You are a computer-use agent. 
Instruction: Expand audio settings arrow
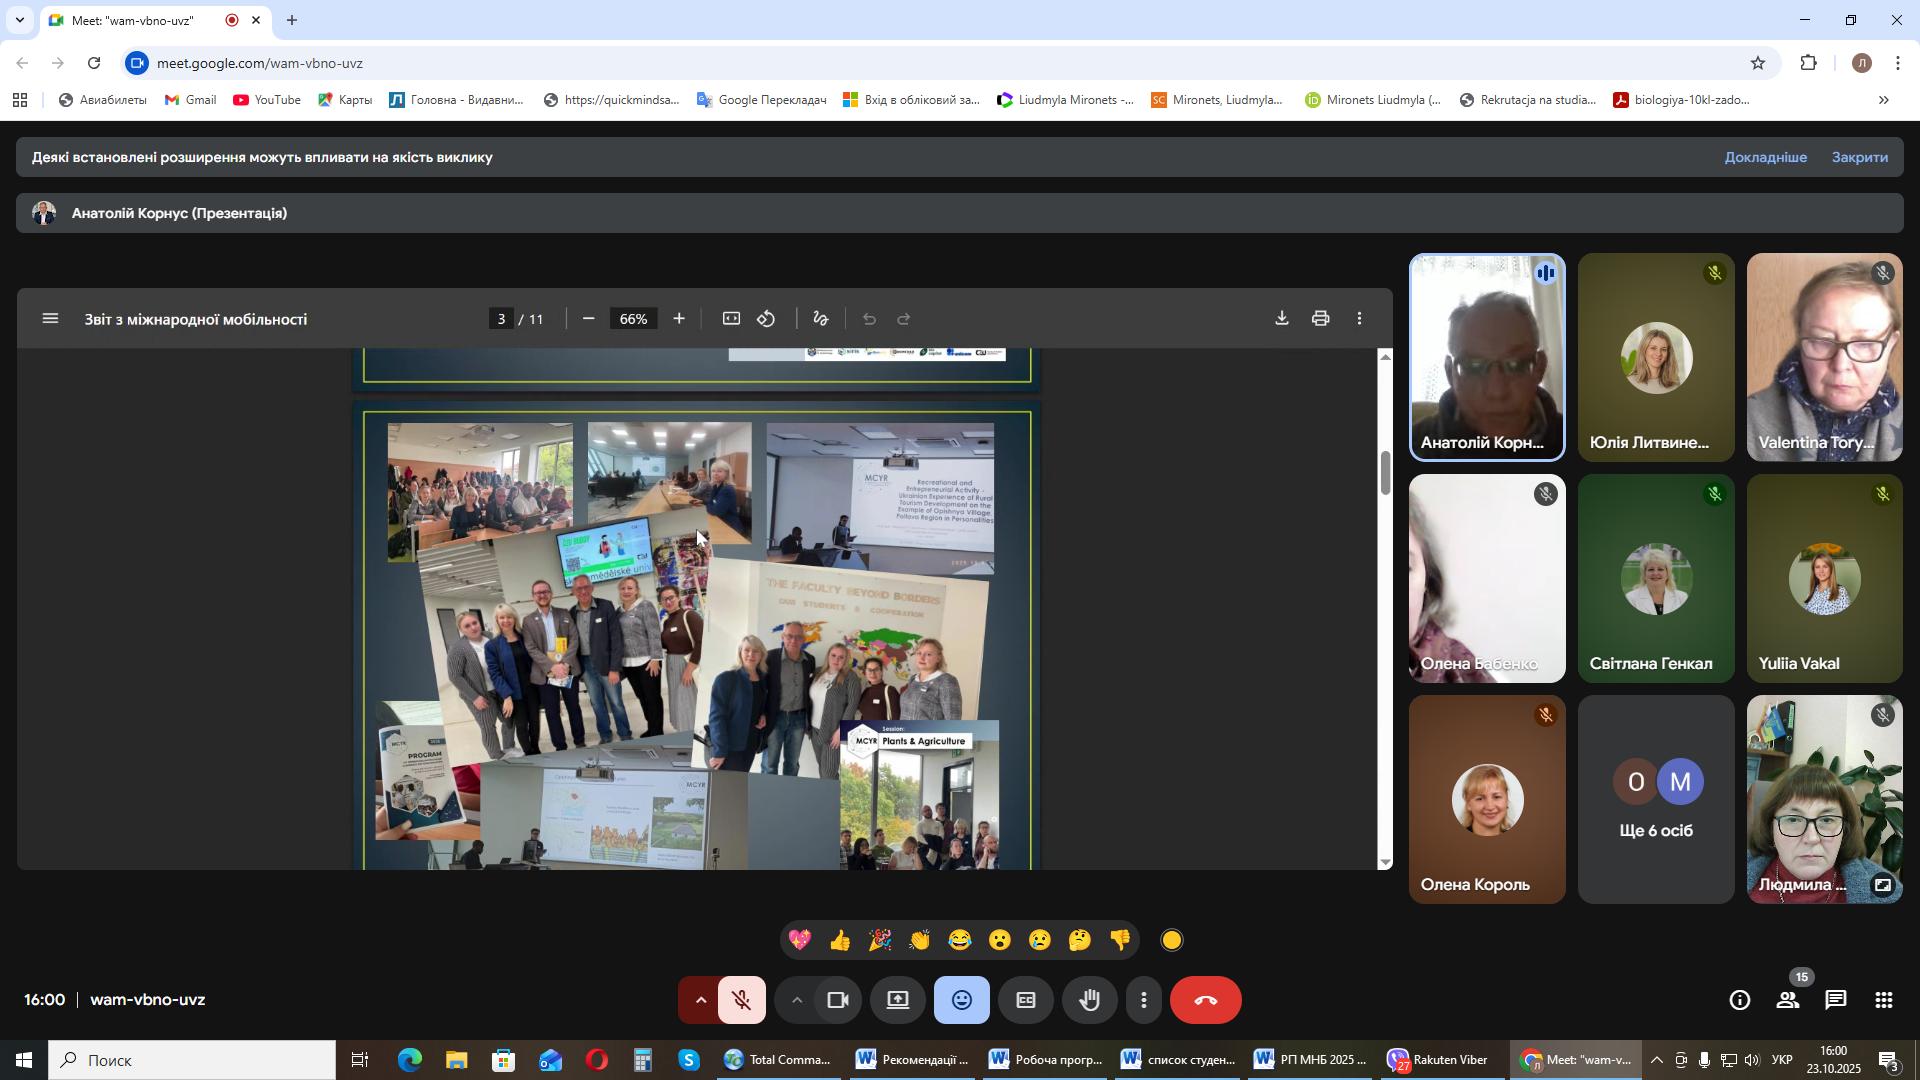700,1001
